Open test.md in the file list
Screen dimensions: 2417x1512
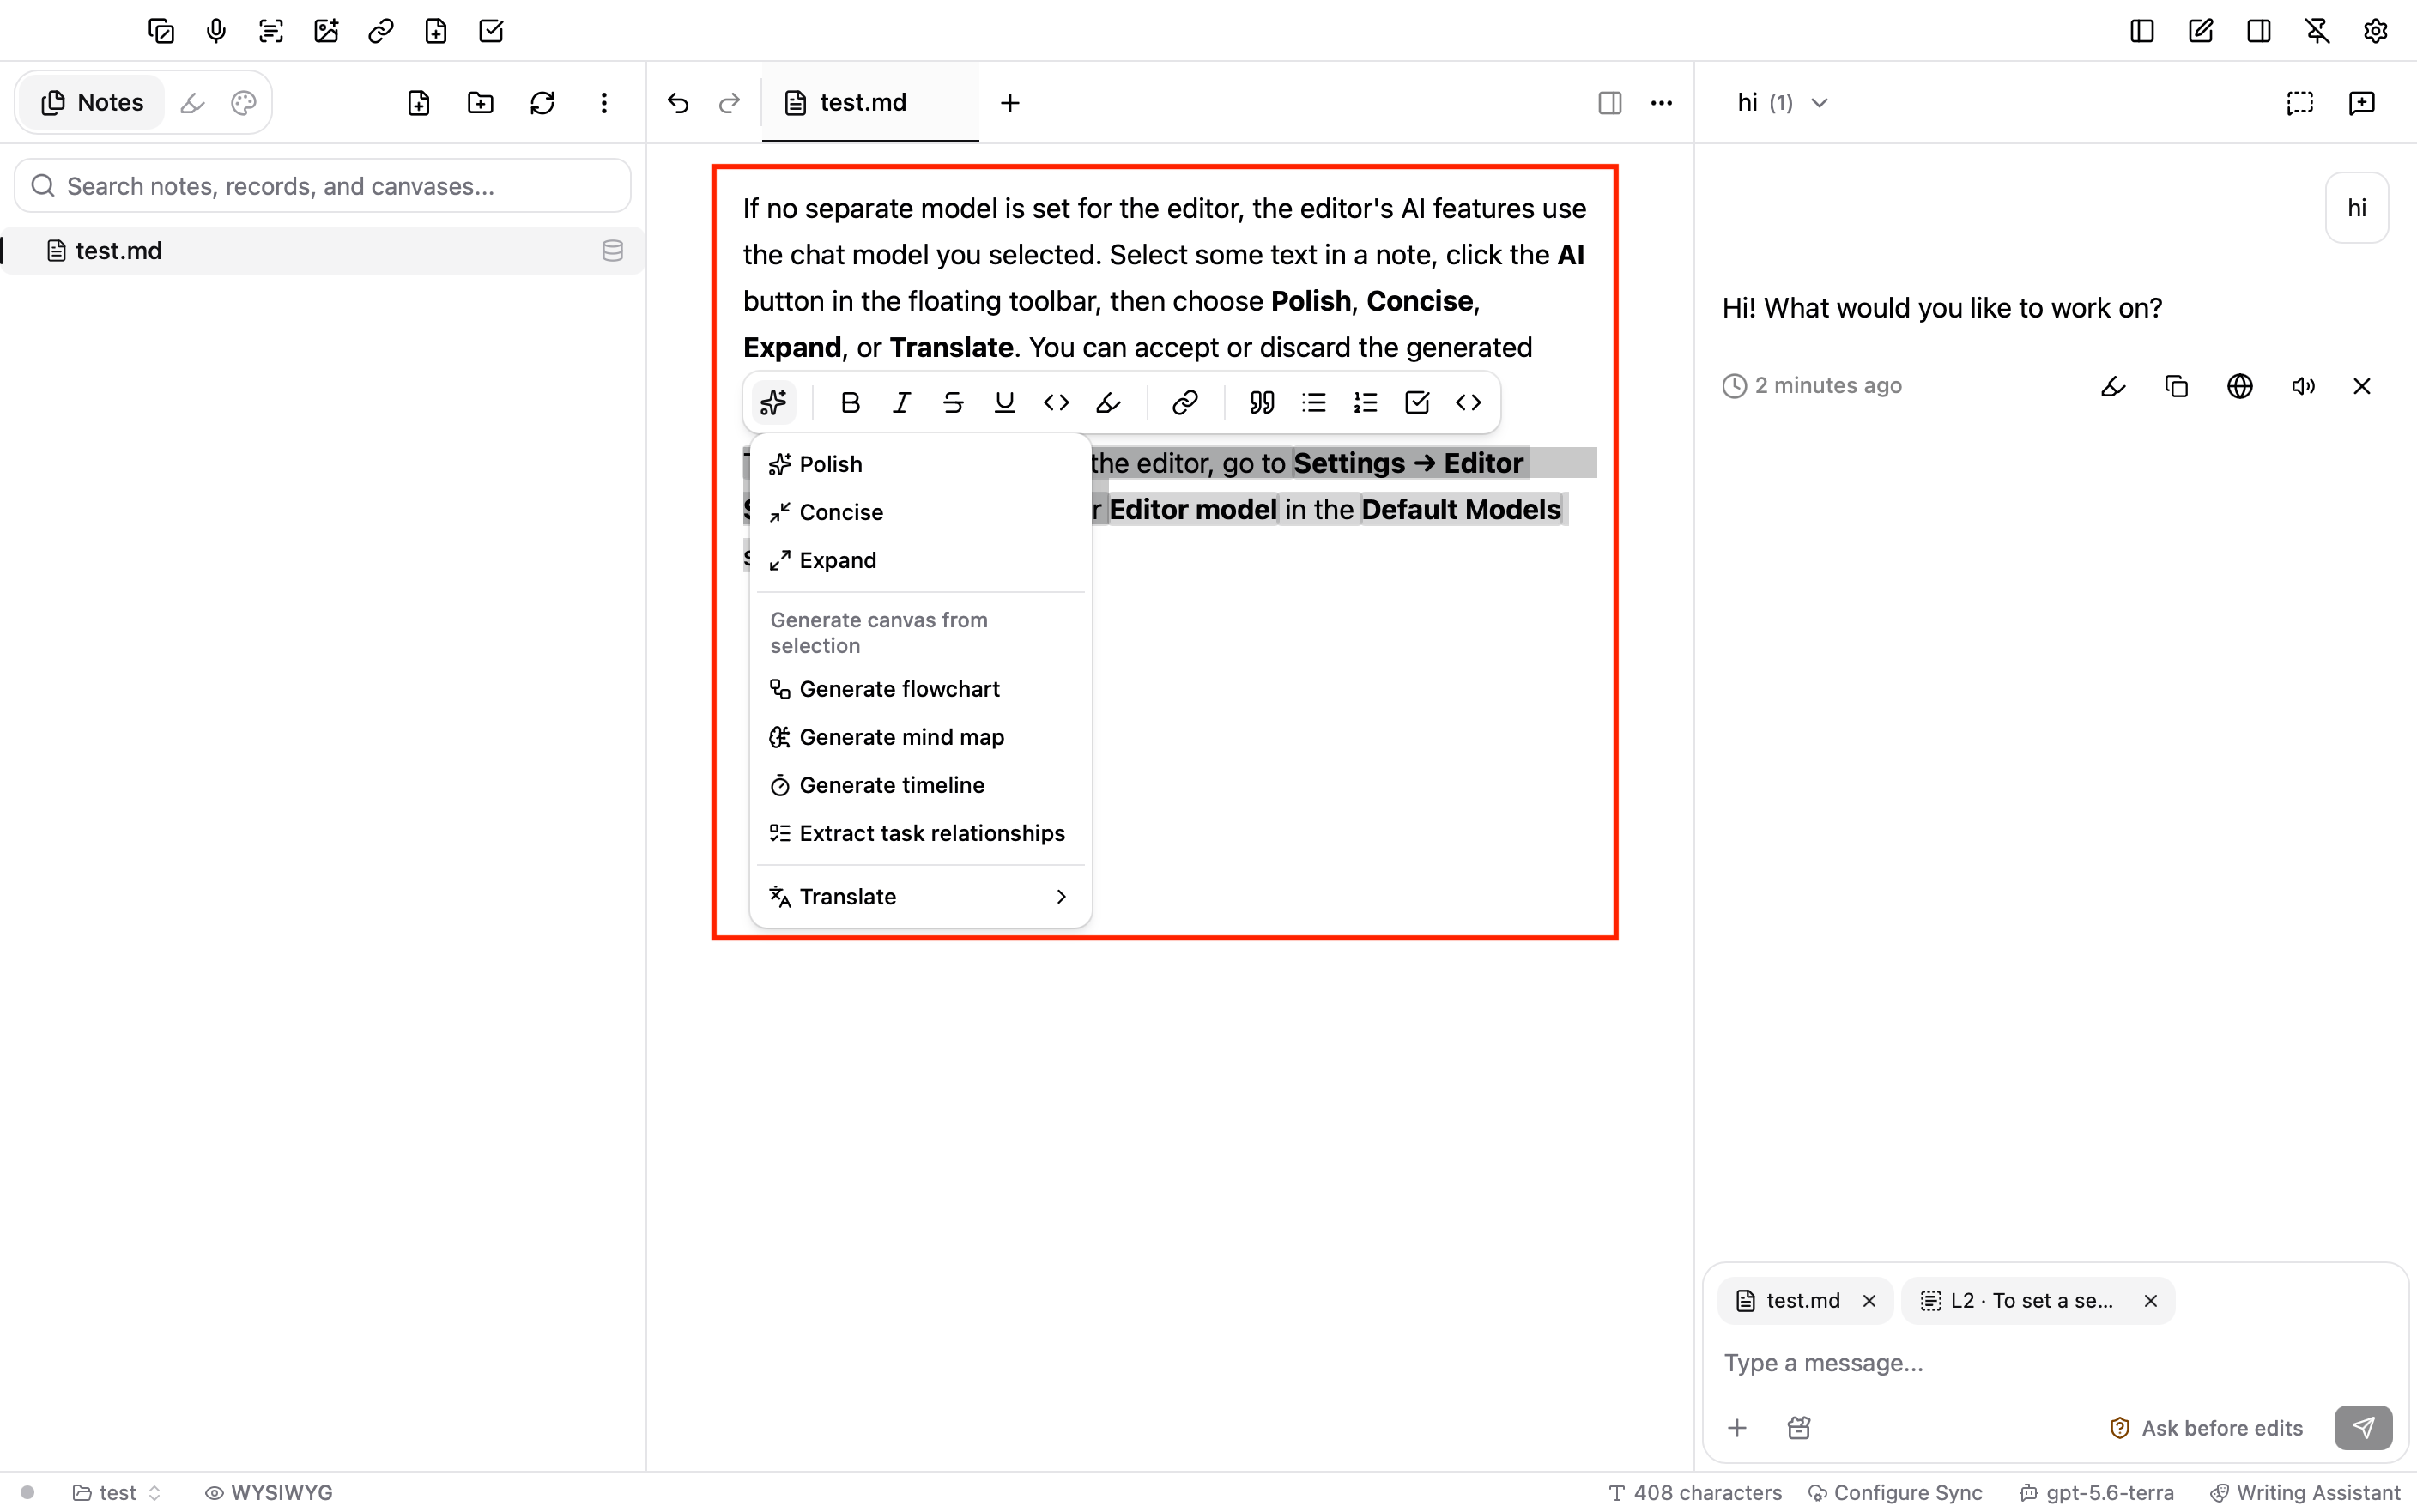click(323, 250)
